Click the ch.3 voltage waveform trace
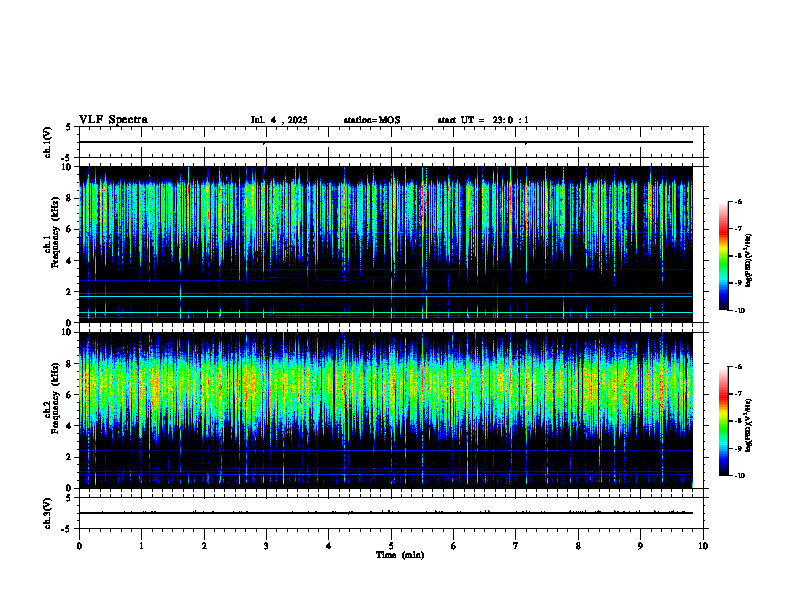 pyautogui.click(x=385, y=513)
